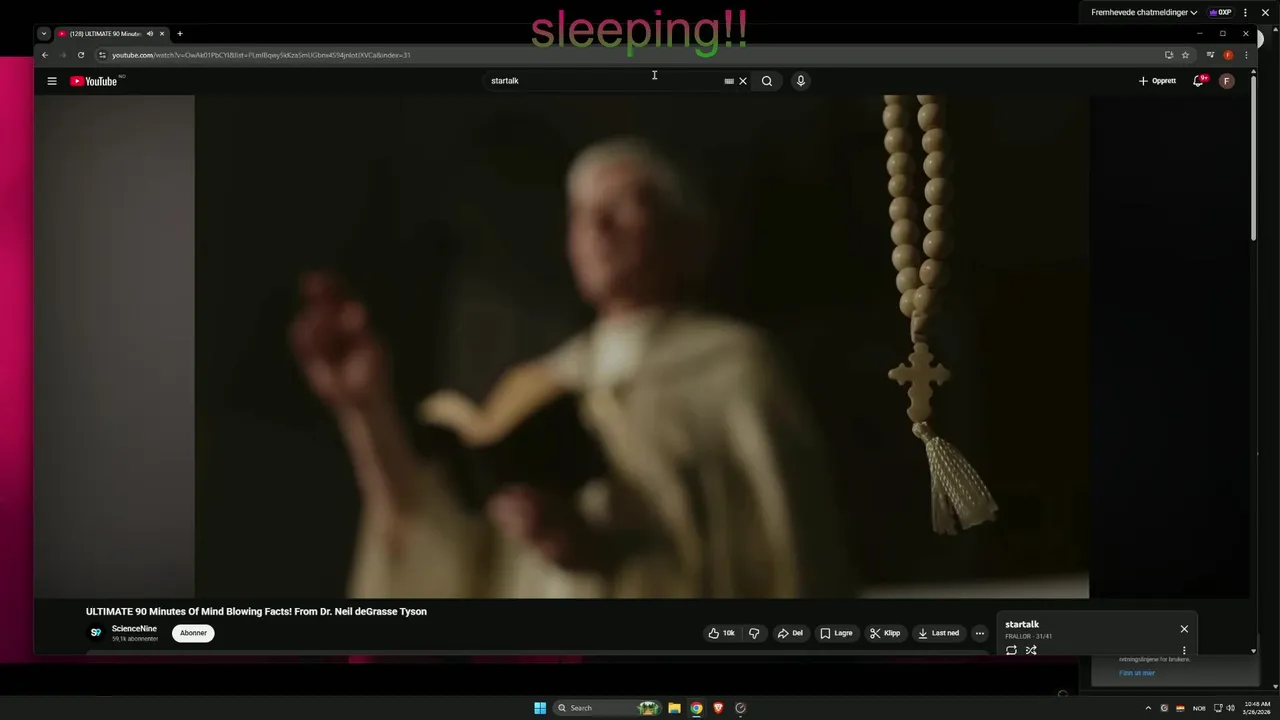Open Chrome from the taskbar
Screen dimensions: 1280x720
(x=696, y=708)
